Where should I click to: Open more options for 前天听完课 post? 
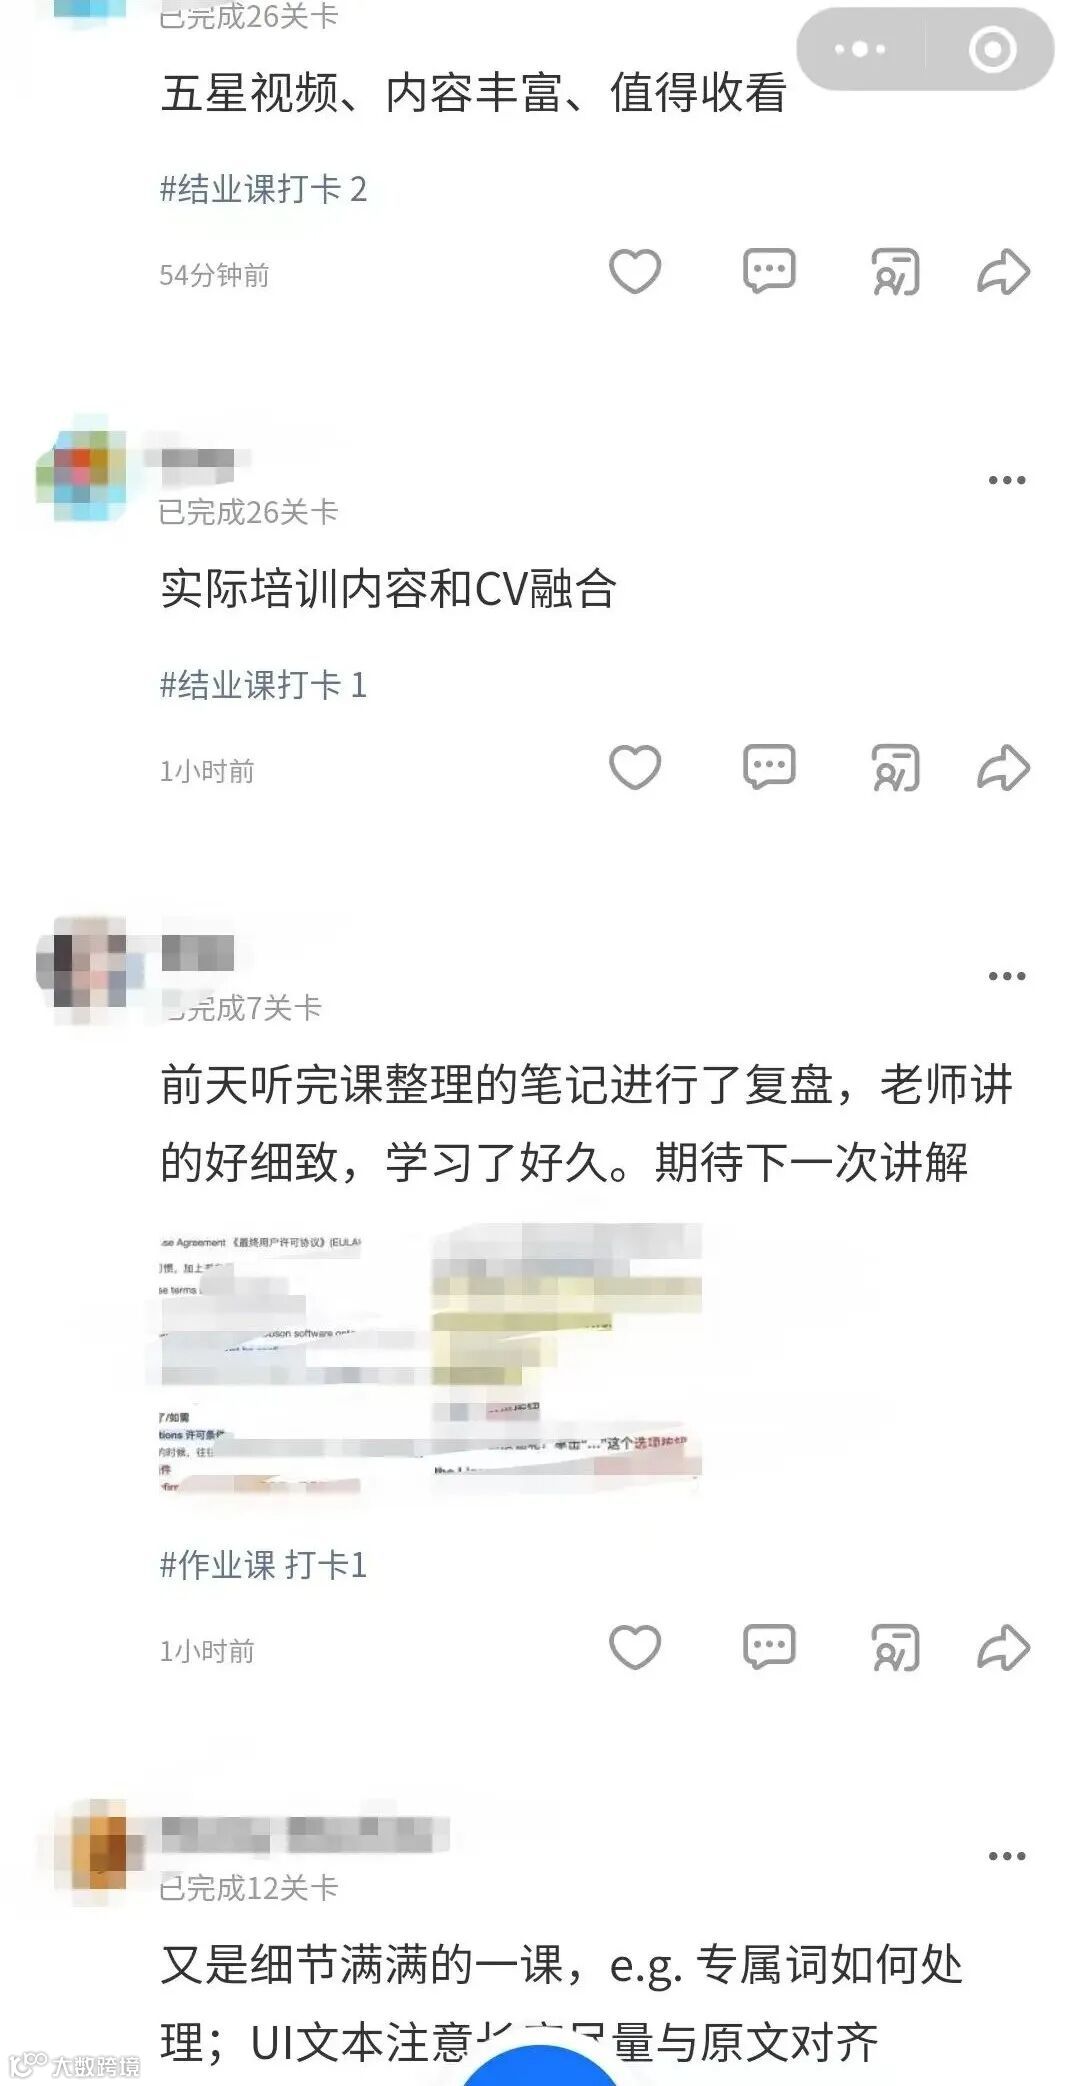1006,976
